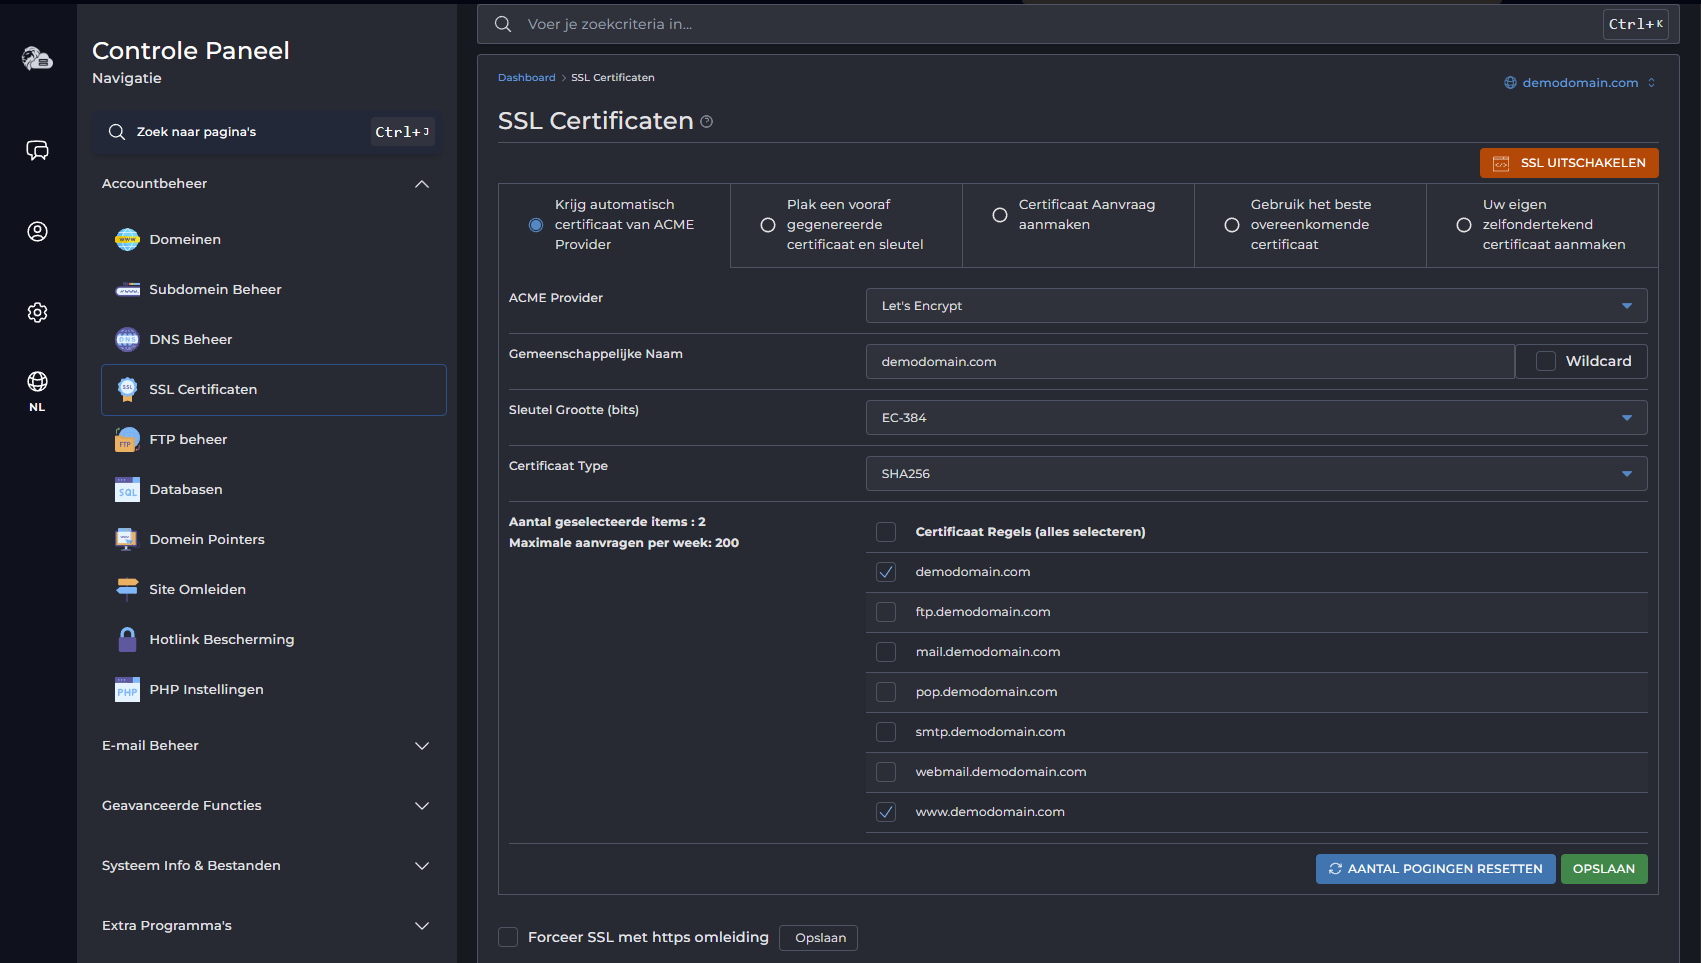Viewport: 1701px width, 963px height.
Task: Click the Subdomein Beheer icon
Action: pos(127,290)
